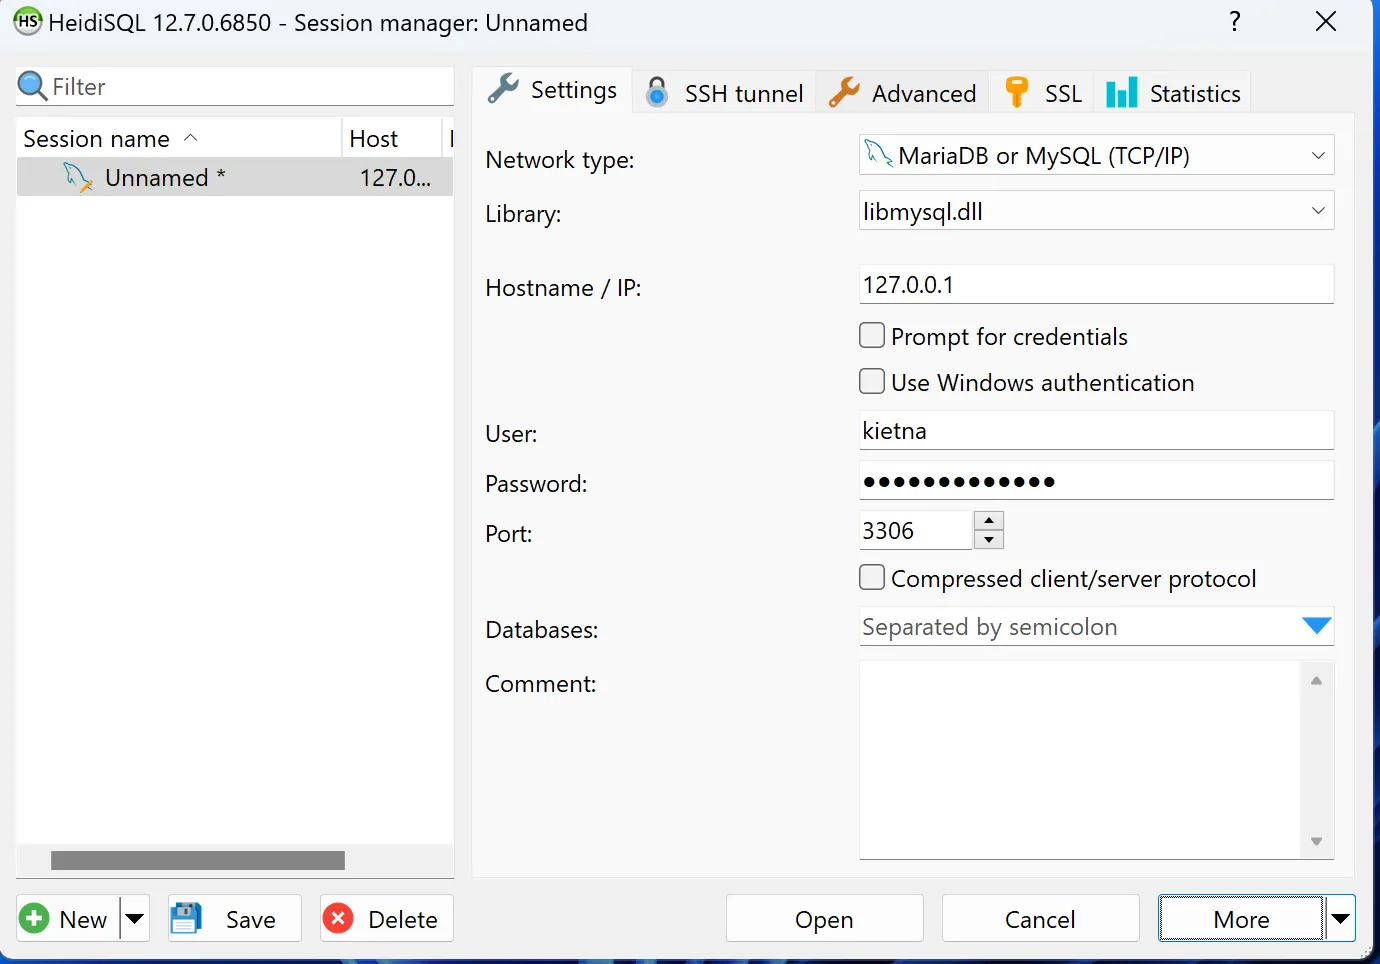Click the floppy disk Save icon
Screen dimensions: 1380x964
186,918
